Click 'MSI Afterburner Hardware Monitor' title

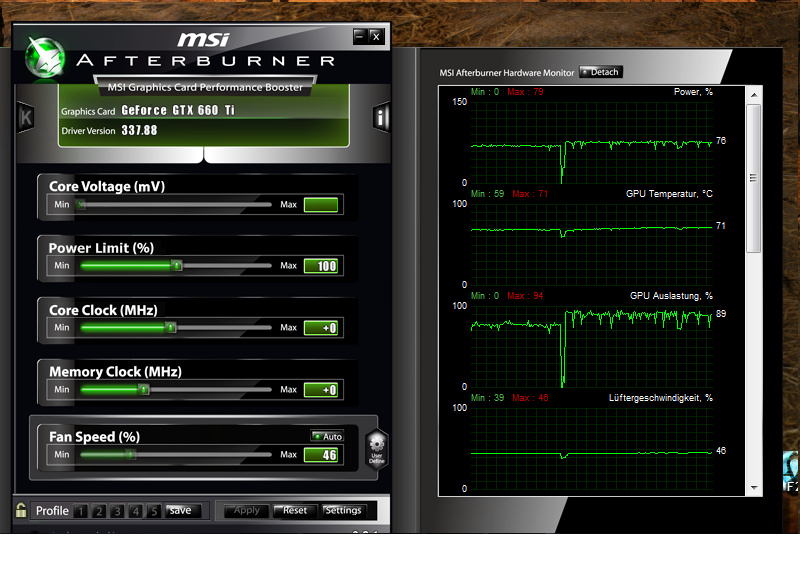click(x=507, y=73)
